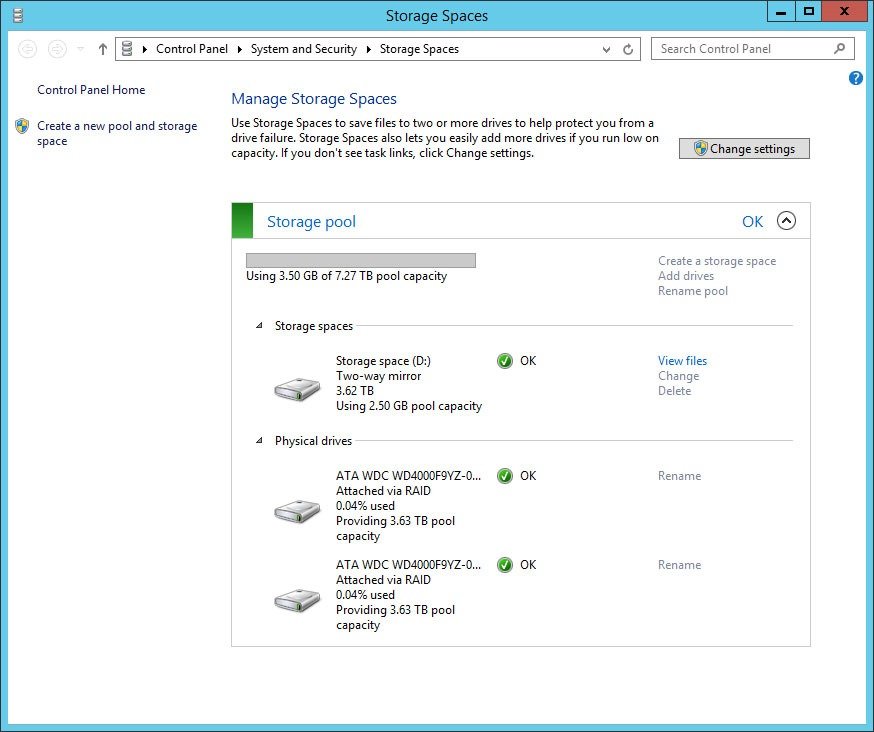This screenshot has height=732, width=874.
Task: Minimize the Storage Spaces window
Action: click(x=781, y=12)
